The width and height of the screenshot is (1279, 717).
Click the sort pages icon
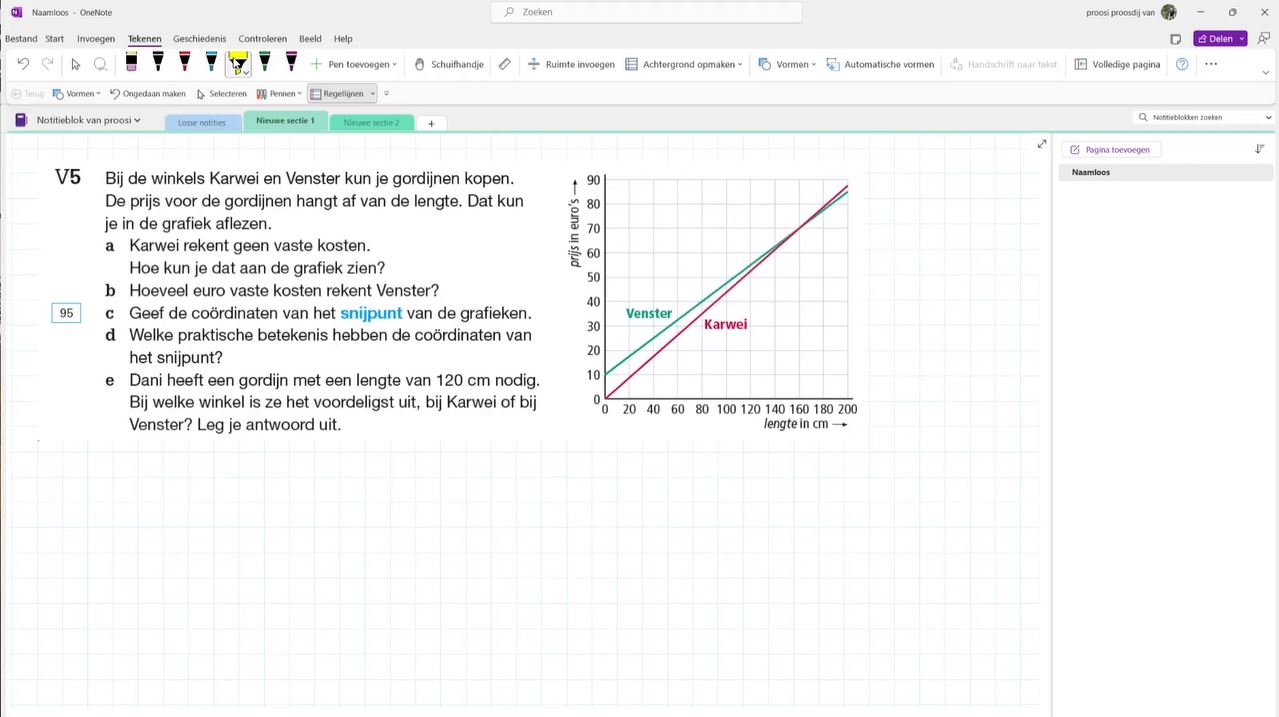pyautogui.click(x=1259, y=149)
